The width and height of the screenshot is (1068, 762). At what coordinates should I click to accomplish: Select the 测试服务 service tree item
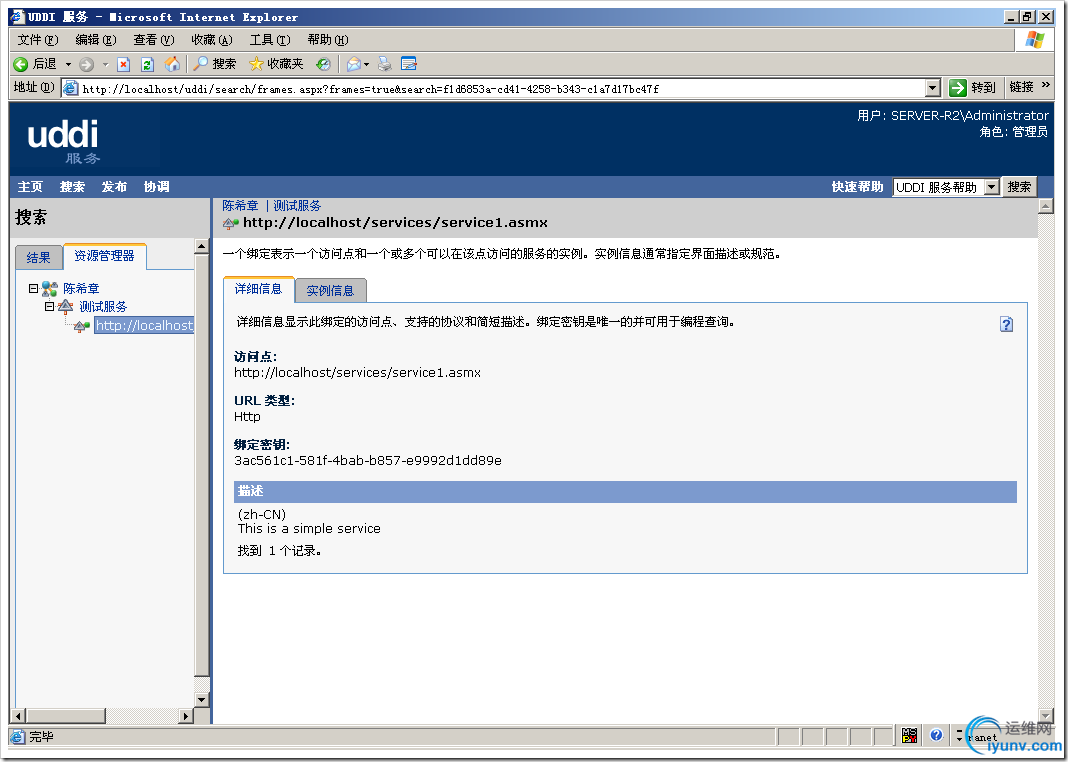click(x=103, y=306)
